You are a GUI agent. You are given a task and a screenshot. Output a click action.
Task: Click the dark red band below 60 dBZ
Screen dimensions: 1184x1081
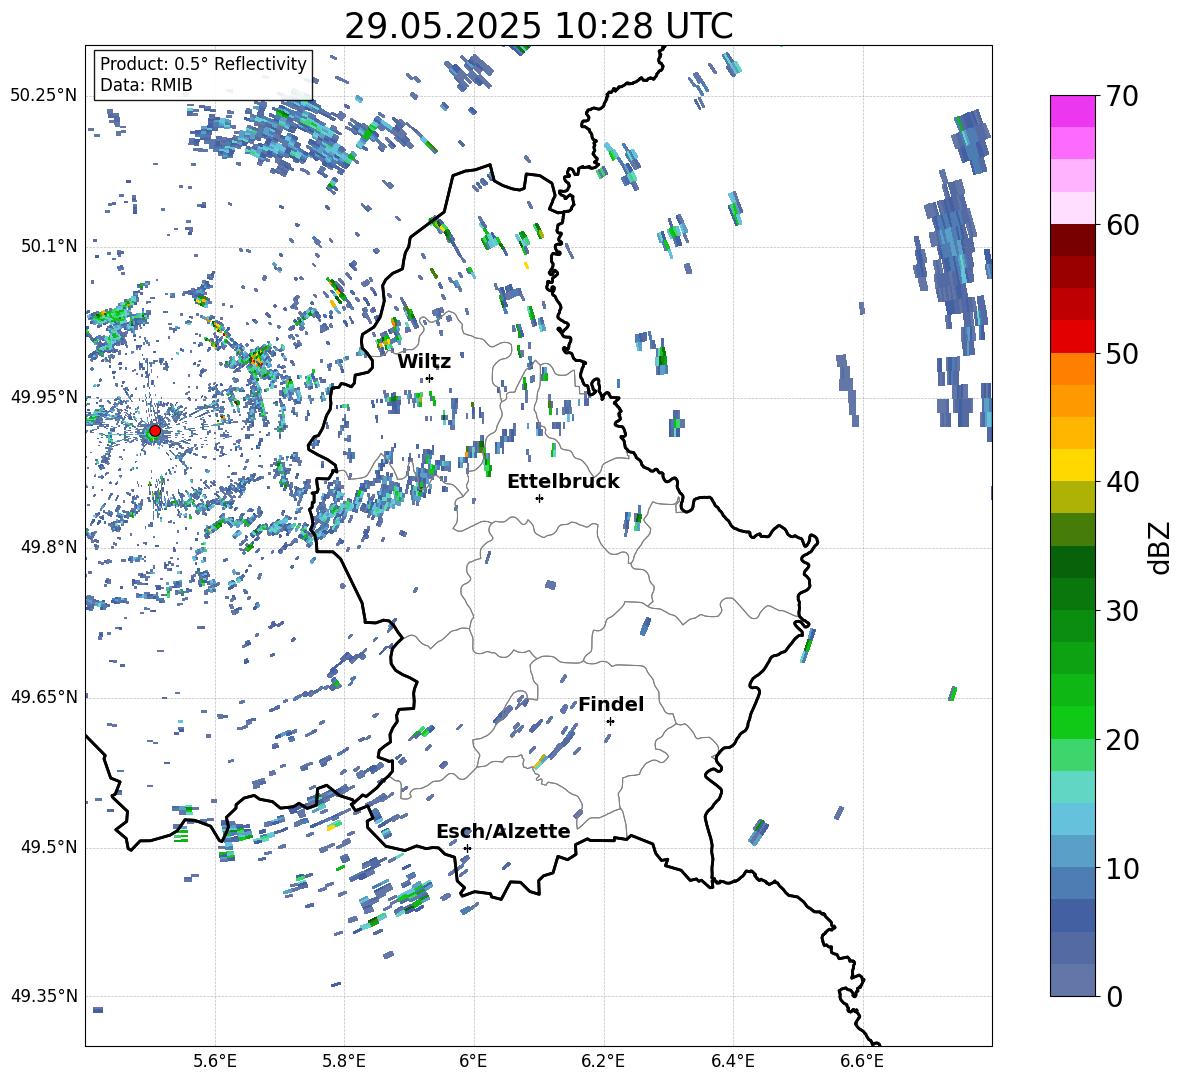pos(1072,240)
